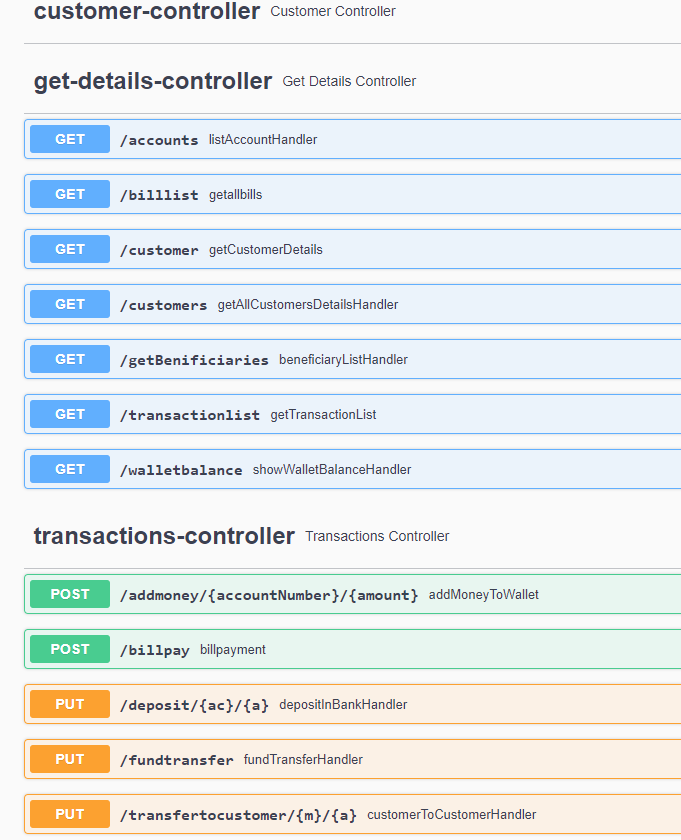681x840 pixels.
Task: Click the /accounts path text
Action: tap(159, 140)
